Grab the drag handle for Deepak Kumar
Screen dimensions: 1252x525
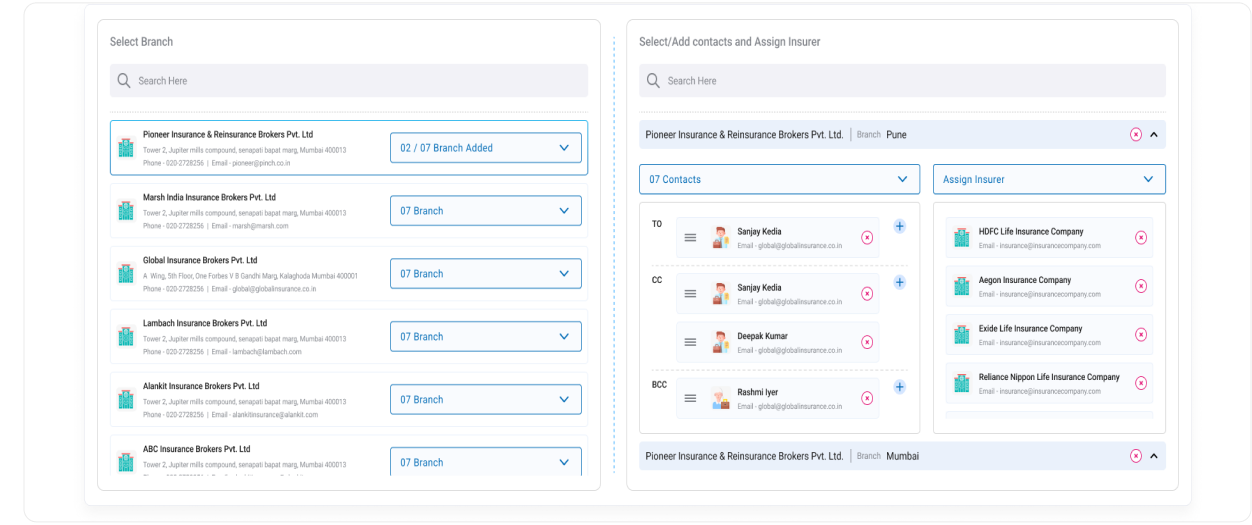[690, 342]
